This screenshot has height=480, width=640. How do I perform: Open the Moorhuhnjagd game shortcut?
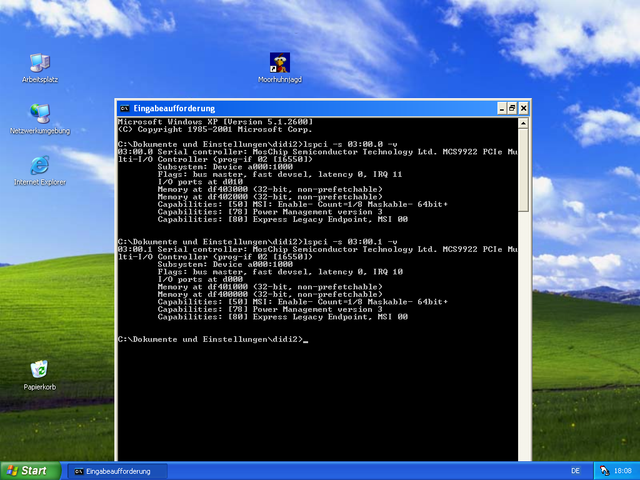[280, 68]
